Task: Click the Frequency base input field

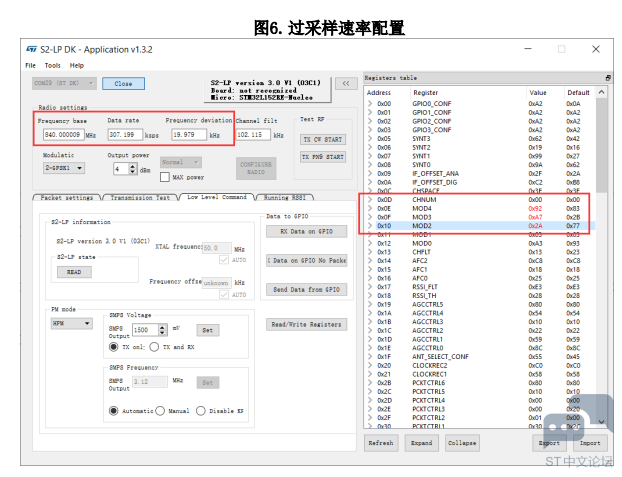Action: (63, 135)
